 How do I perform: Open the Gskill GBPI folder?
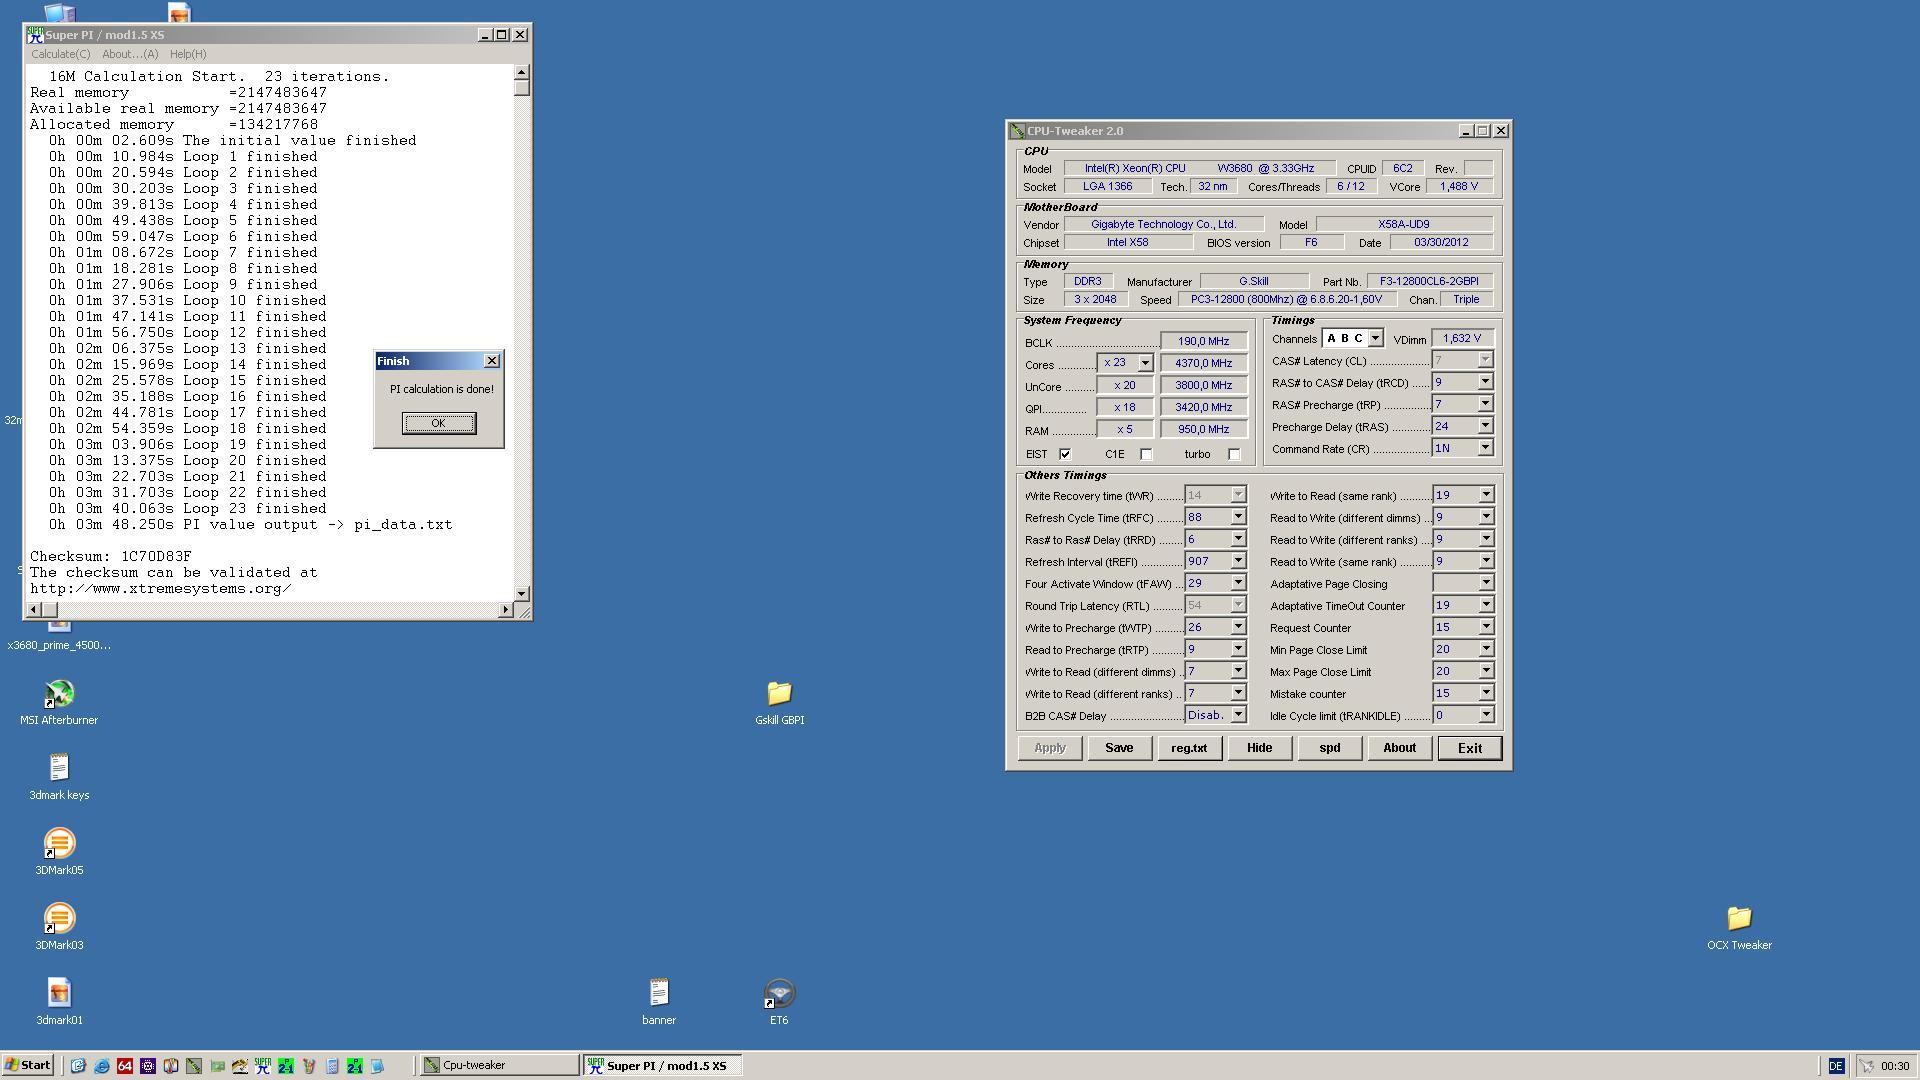click(x=779, y=702)
